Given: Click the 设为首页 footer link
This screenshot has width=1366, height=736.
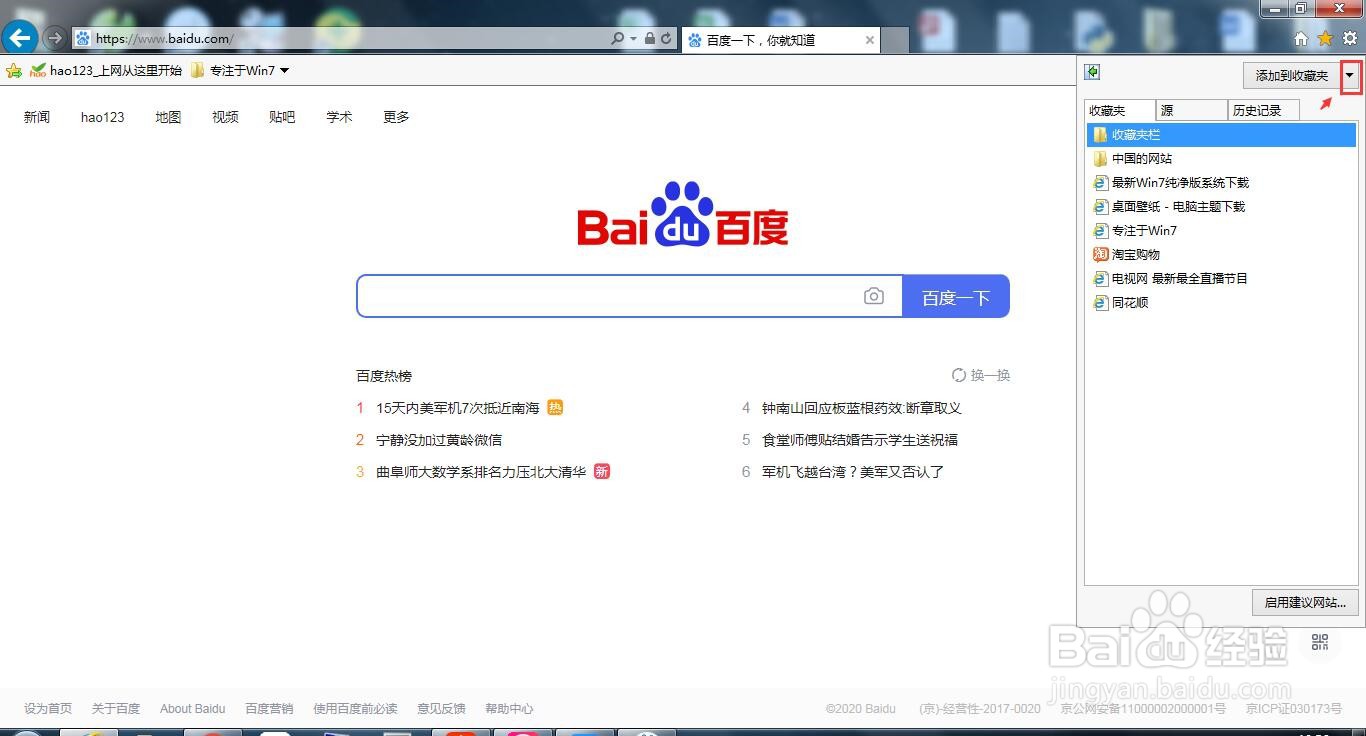Looking at the screenshot, I should point(48,708).
